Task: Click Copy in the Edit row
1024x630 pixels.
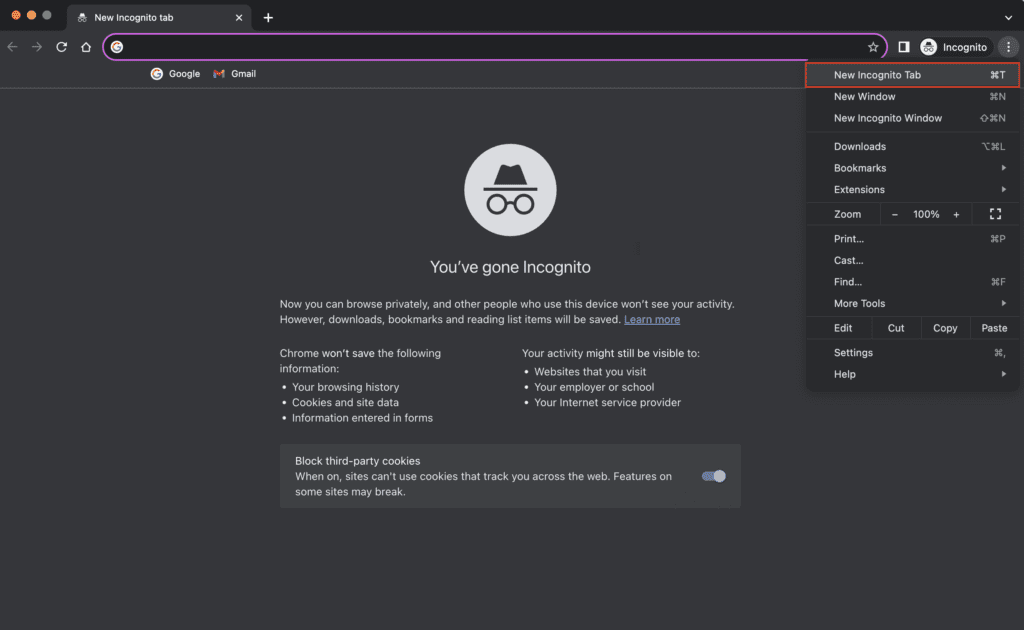Action: click(x=945, y=328)
